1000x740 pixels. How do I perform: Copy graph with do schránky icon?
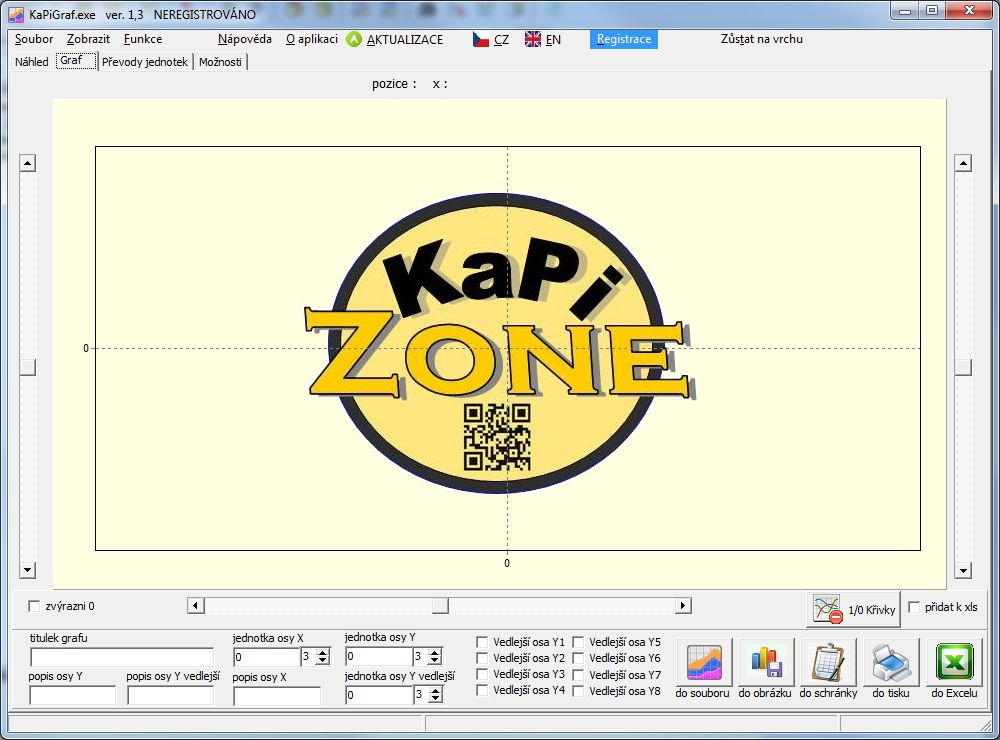[828, 663]
